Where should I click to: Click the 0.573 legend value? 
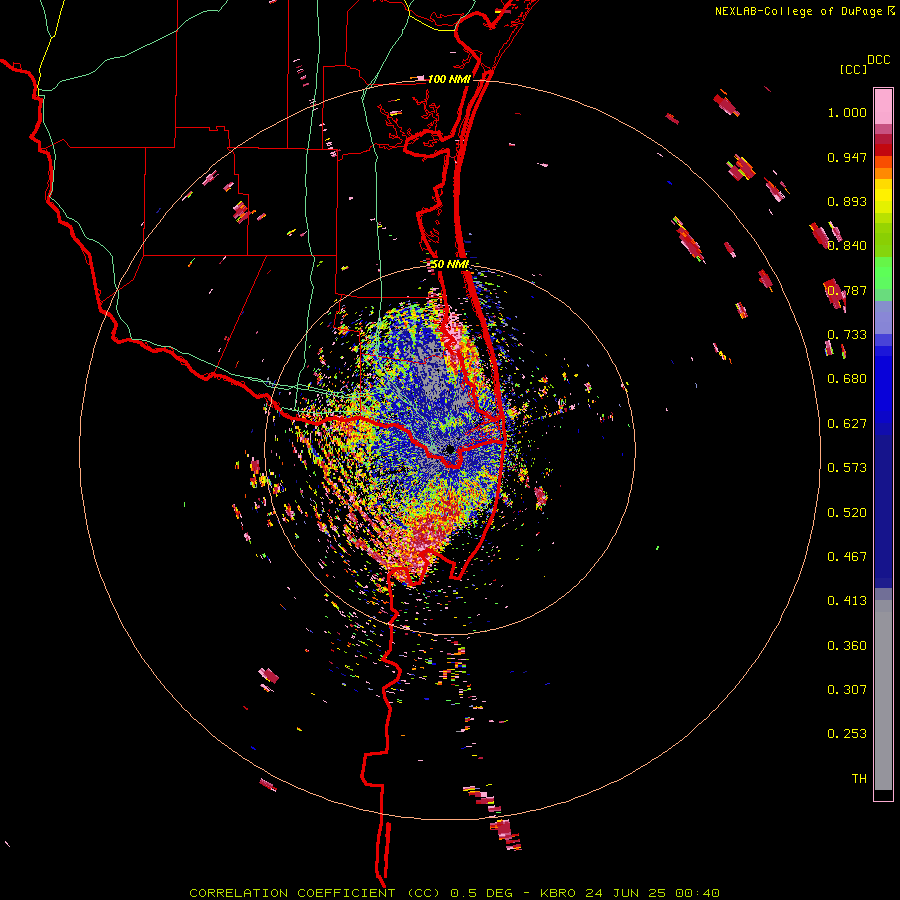[x=847, y=468]
